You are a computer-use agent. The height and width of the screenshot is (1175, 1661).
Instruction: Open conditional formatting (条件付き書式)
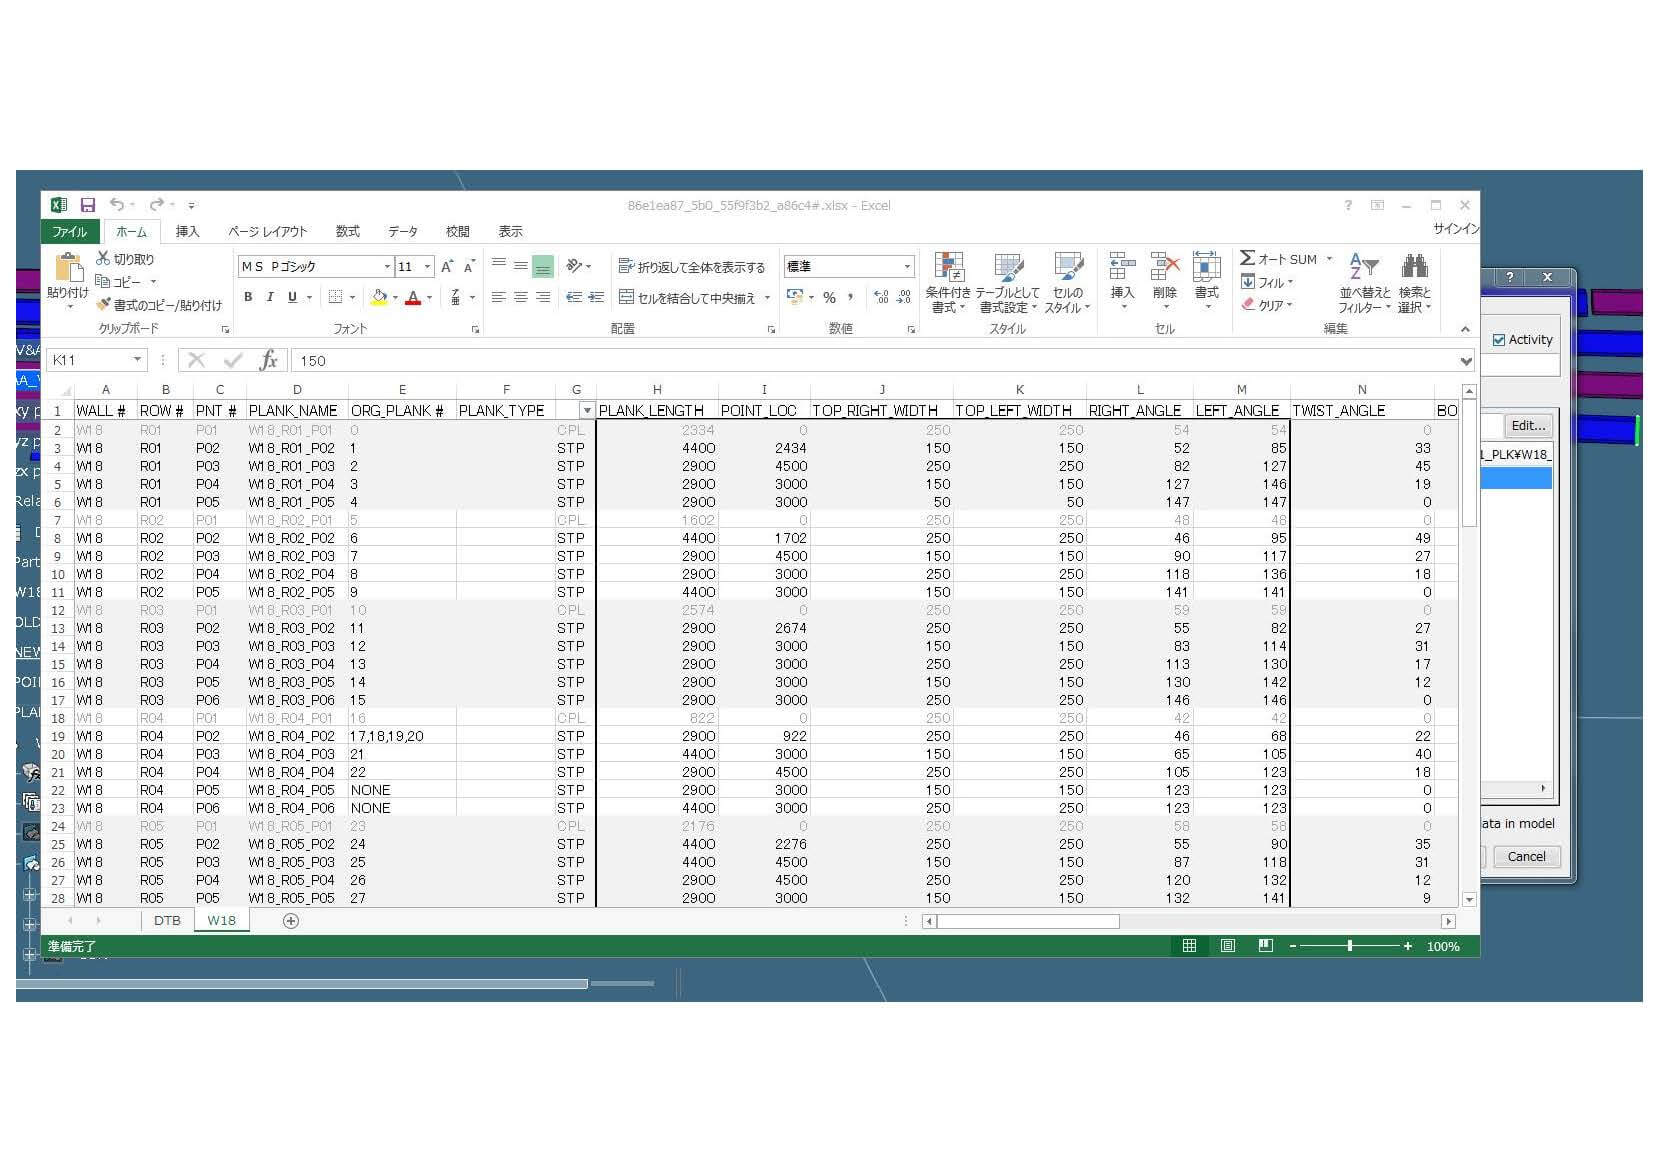click(x=948, y=283)
